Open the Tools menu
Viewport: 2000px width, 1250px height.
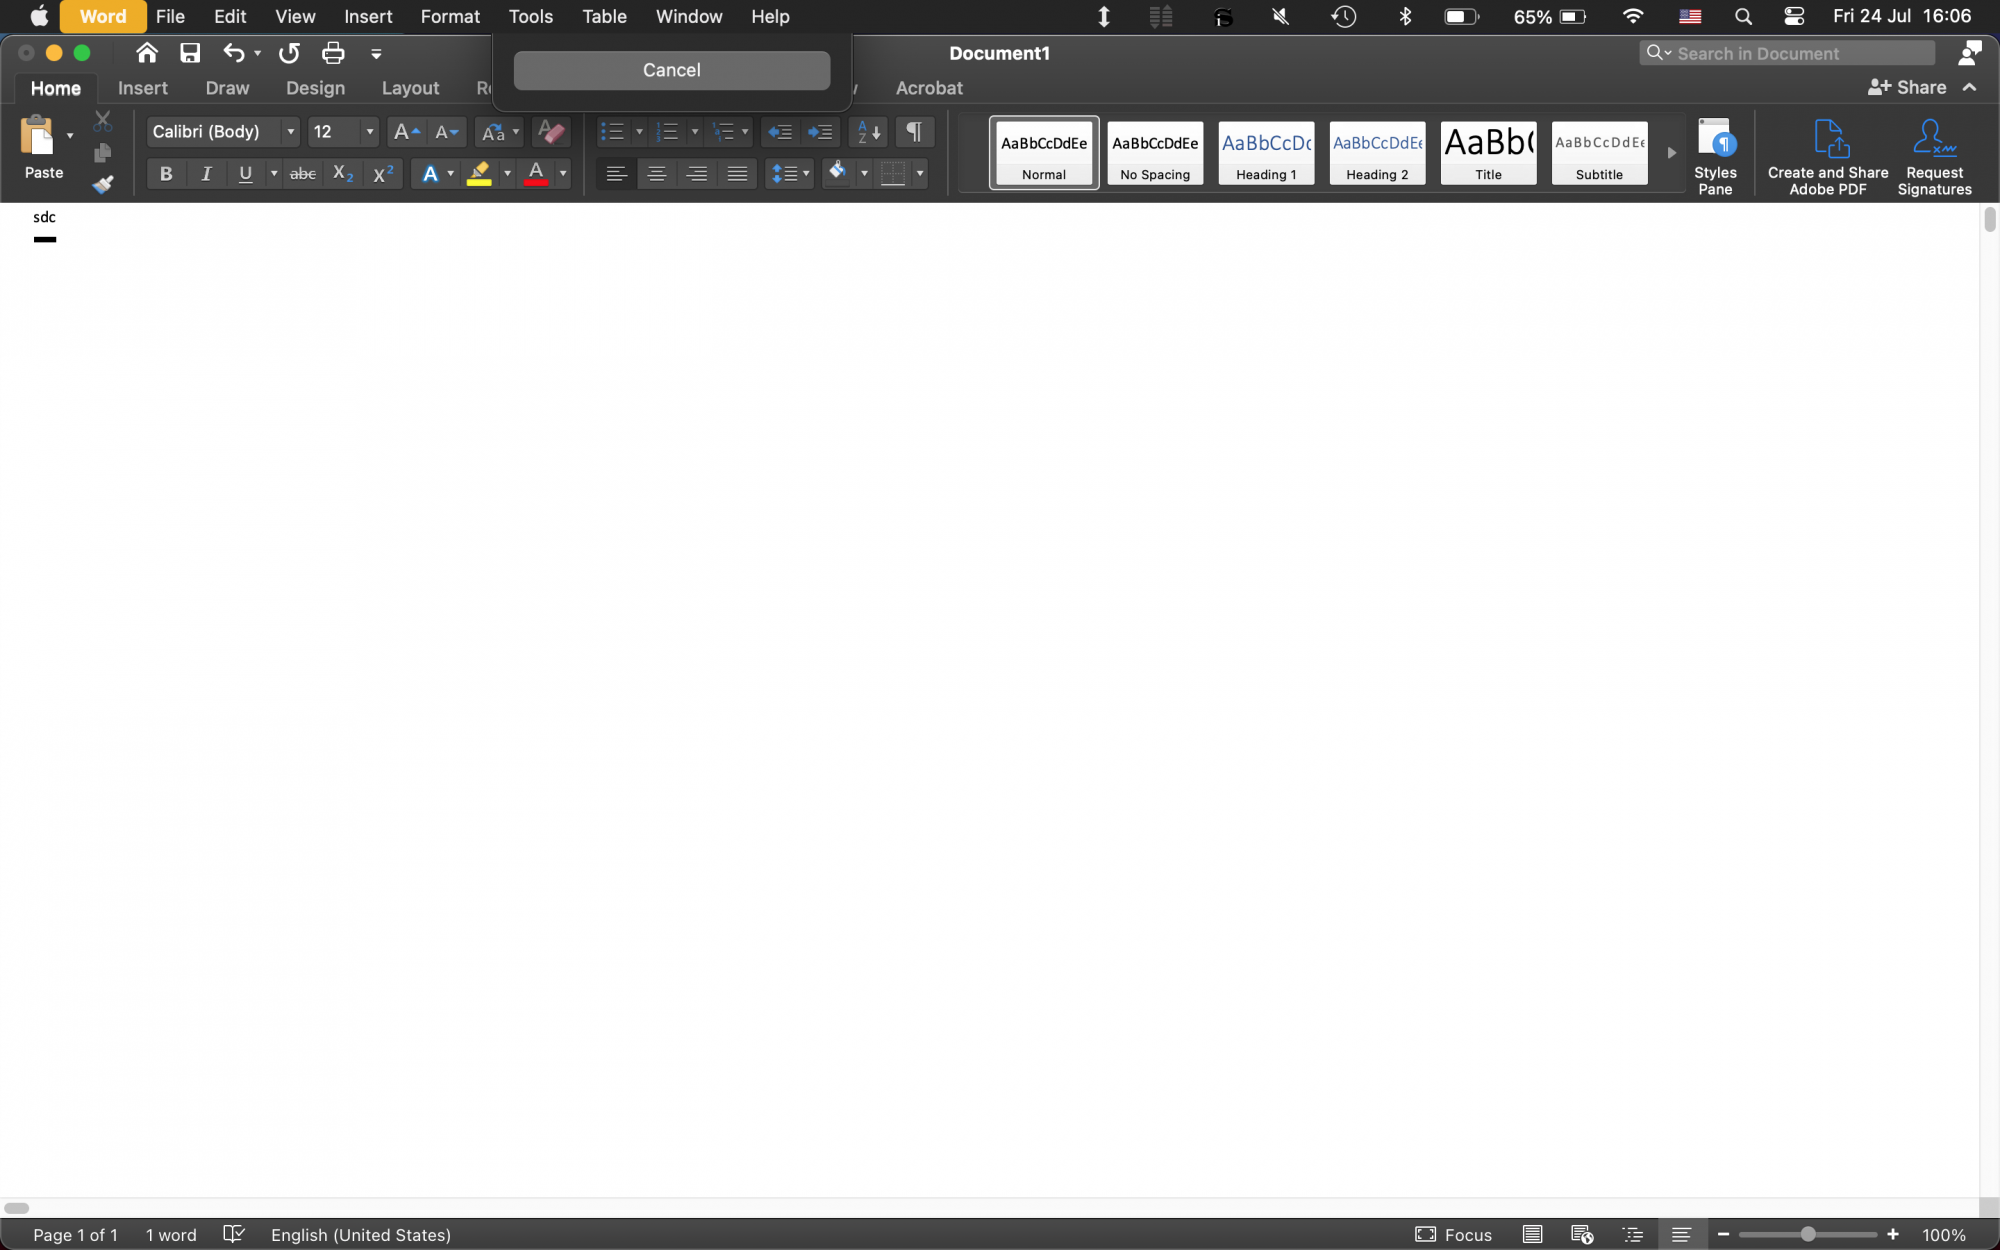pyautogui.click(x=530, y=16)
